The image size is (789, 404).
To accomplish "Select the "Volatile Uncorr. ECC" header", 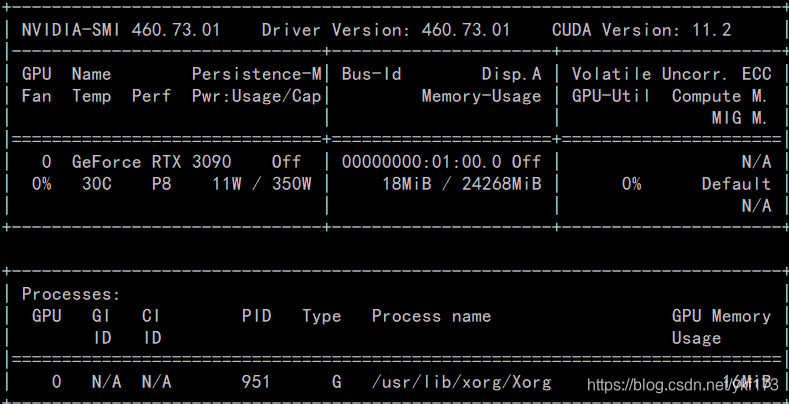I will tap(671, 74).
